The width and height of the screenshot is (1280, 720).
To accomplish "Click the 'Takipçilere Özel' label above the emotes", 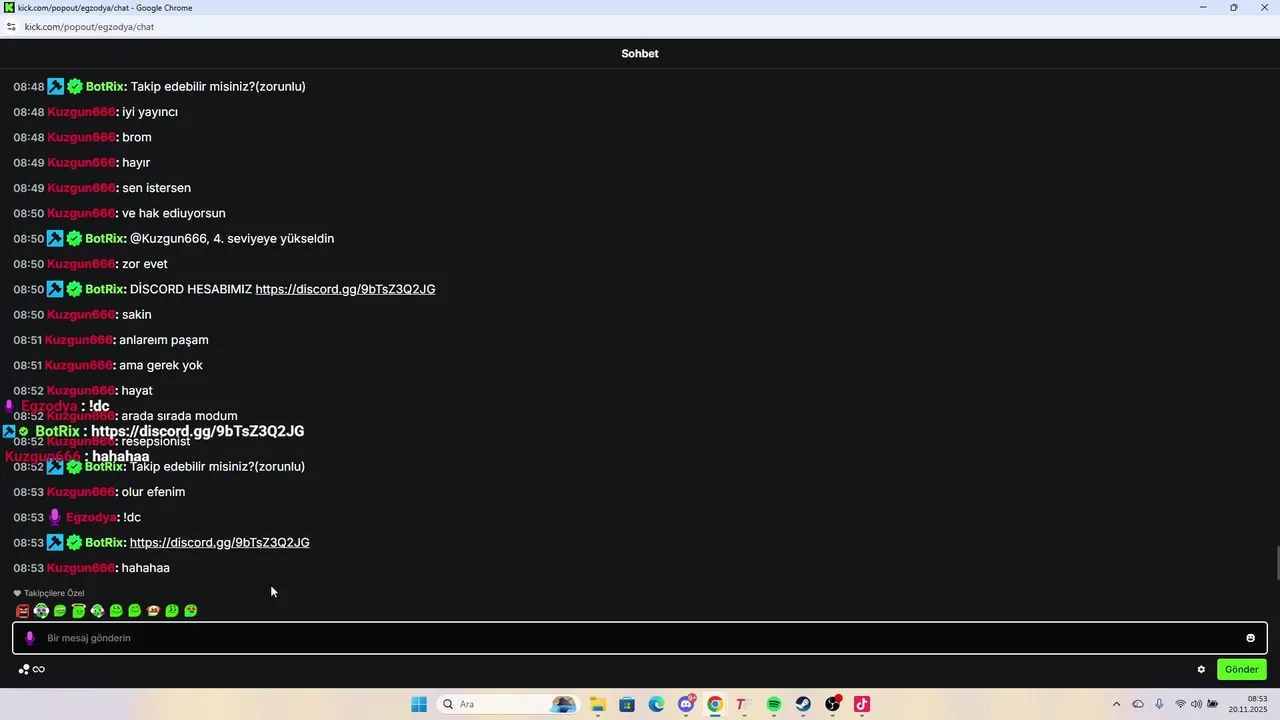I will (x=54, y=593).
